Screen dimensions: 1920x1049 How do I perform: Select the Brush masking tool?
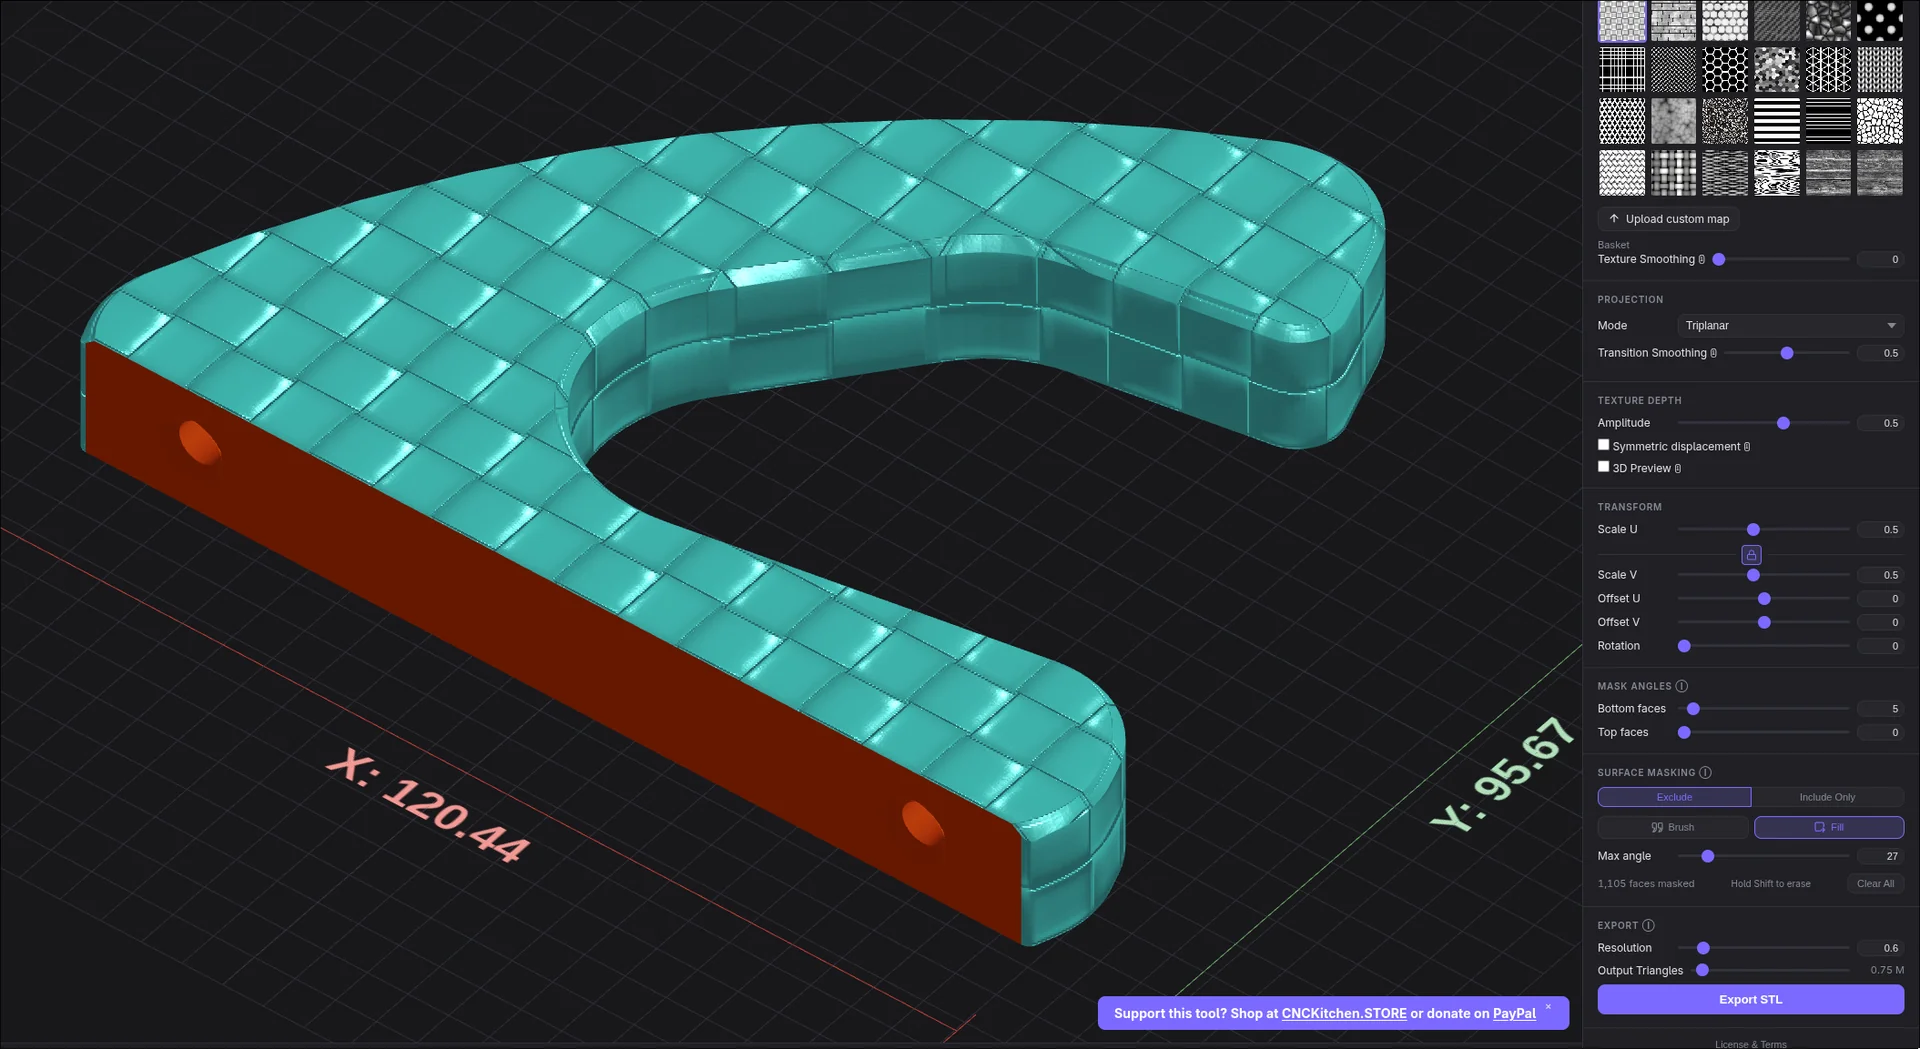click(x=1672, y=828)
